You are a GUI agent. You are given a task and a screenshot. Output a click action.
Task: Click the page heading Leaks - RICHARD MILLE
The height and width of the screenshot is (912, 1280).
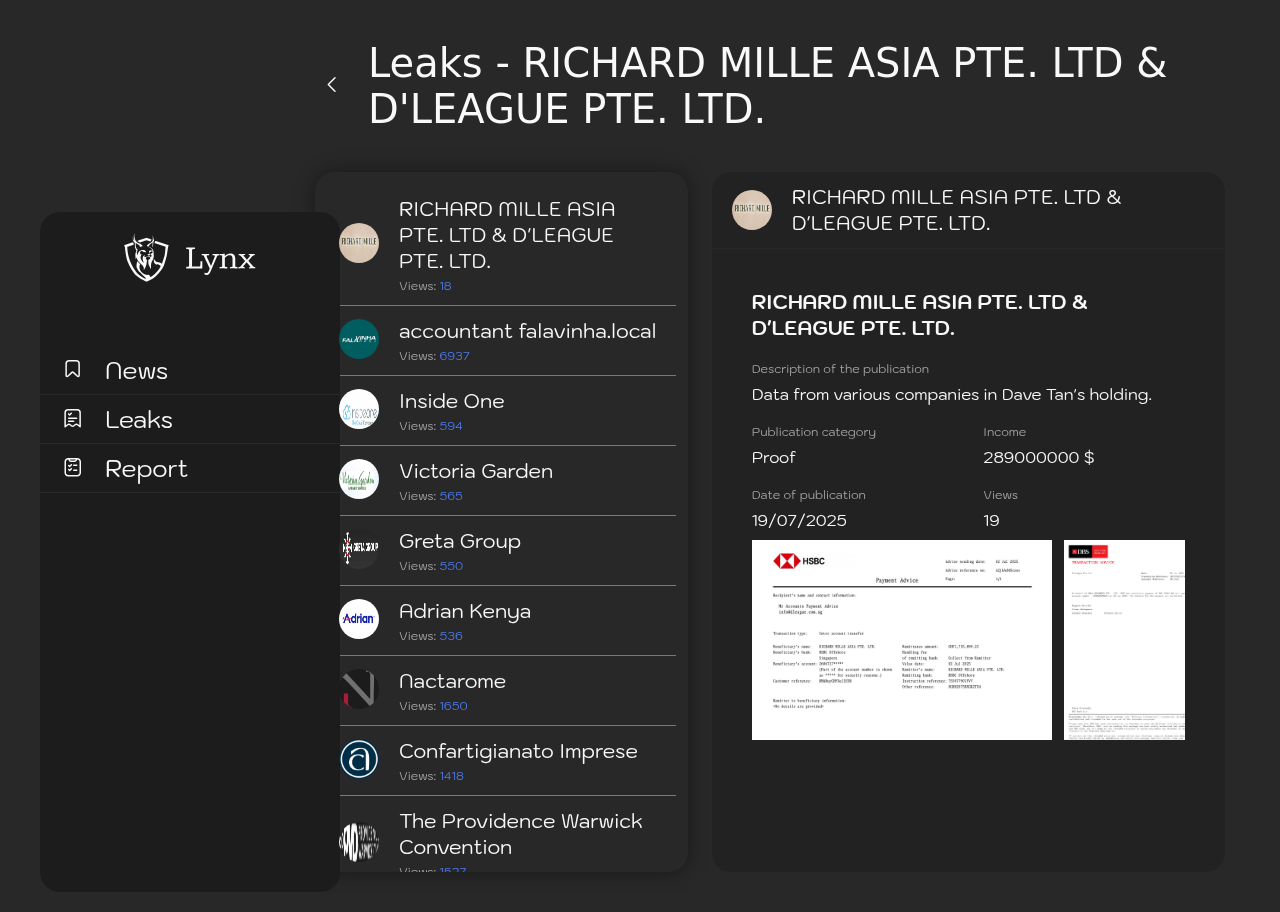coord(768,86)
